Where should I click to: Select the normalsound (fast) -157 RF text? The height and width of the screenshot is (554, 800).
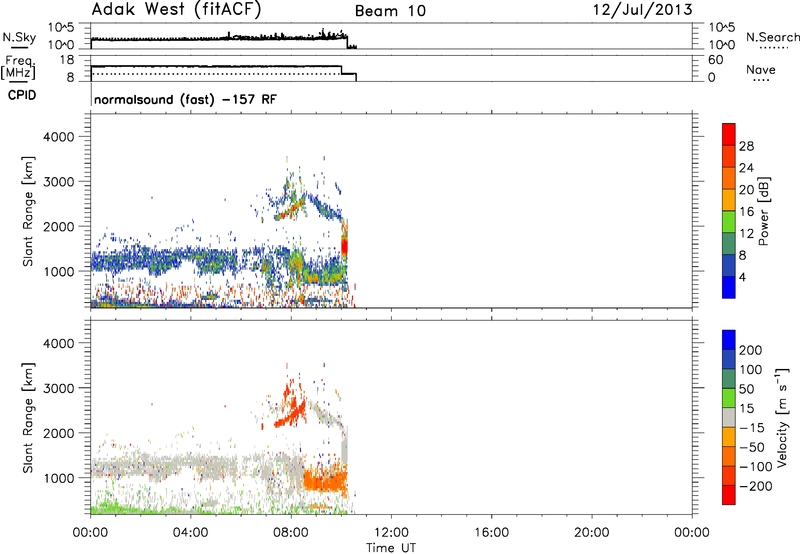[185, 99]
